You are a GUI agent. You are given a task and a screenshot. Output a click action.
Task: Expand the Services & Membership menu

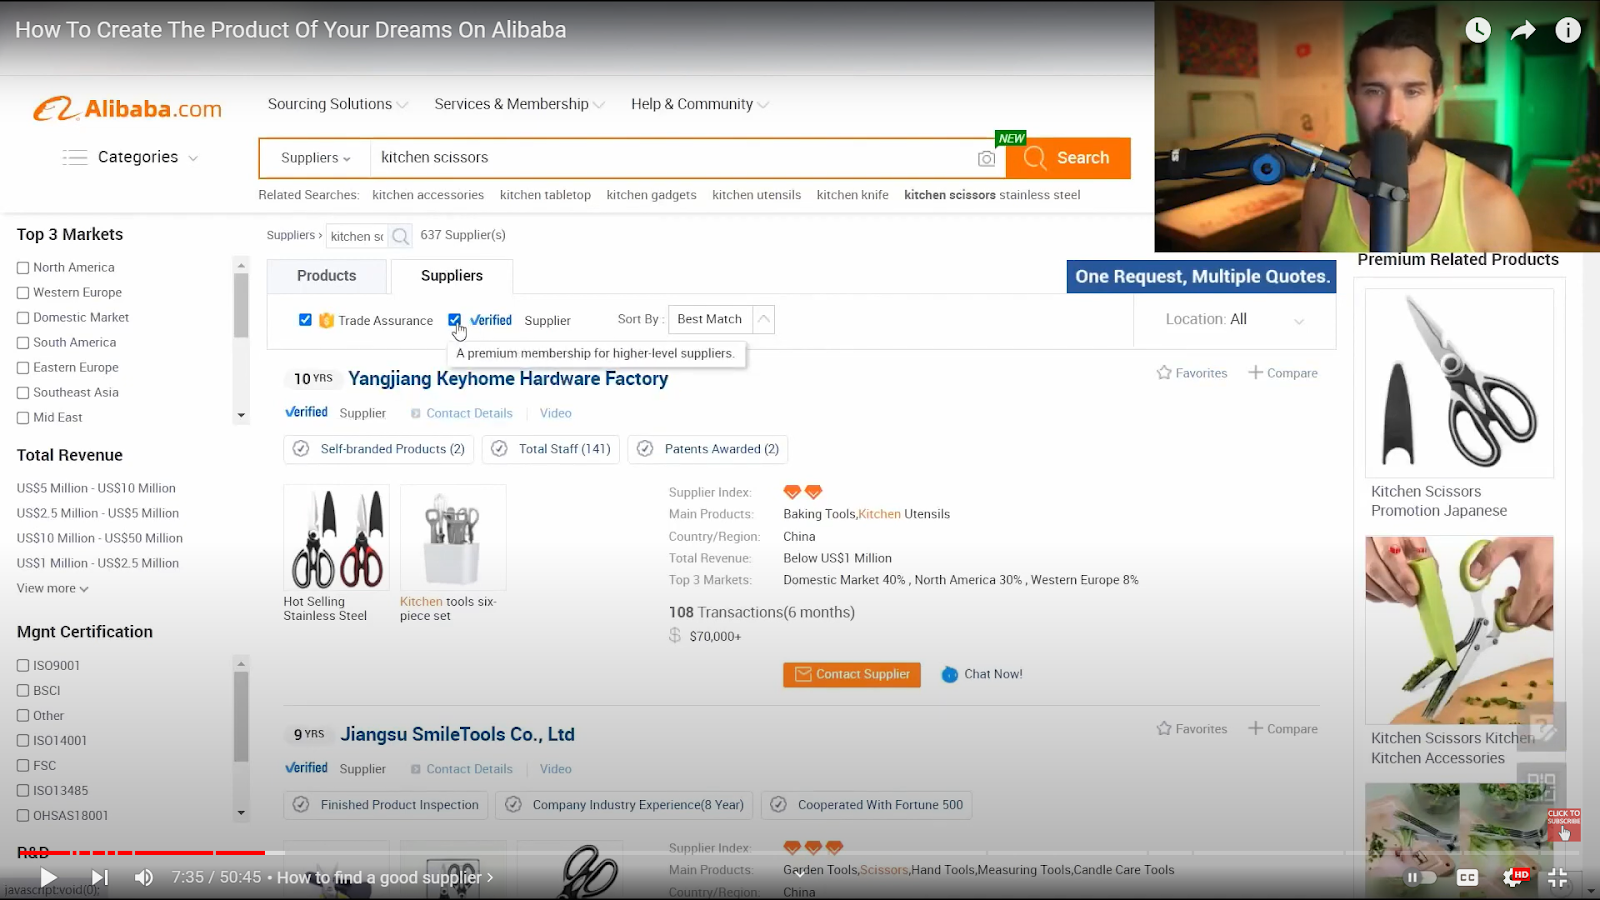point(519,104)
